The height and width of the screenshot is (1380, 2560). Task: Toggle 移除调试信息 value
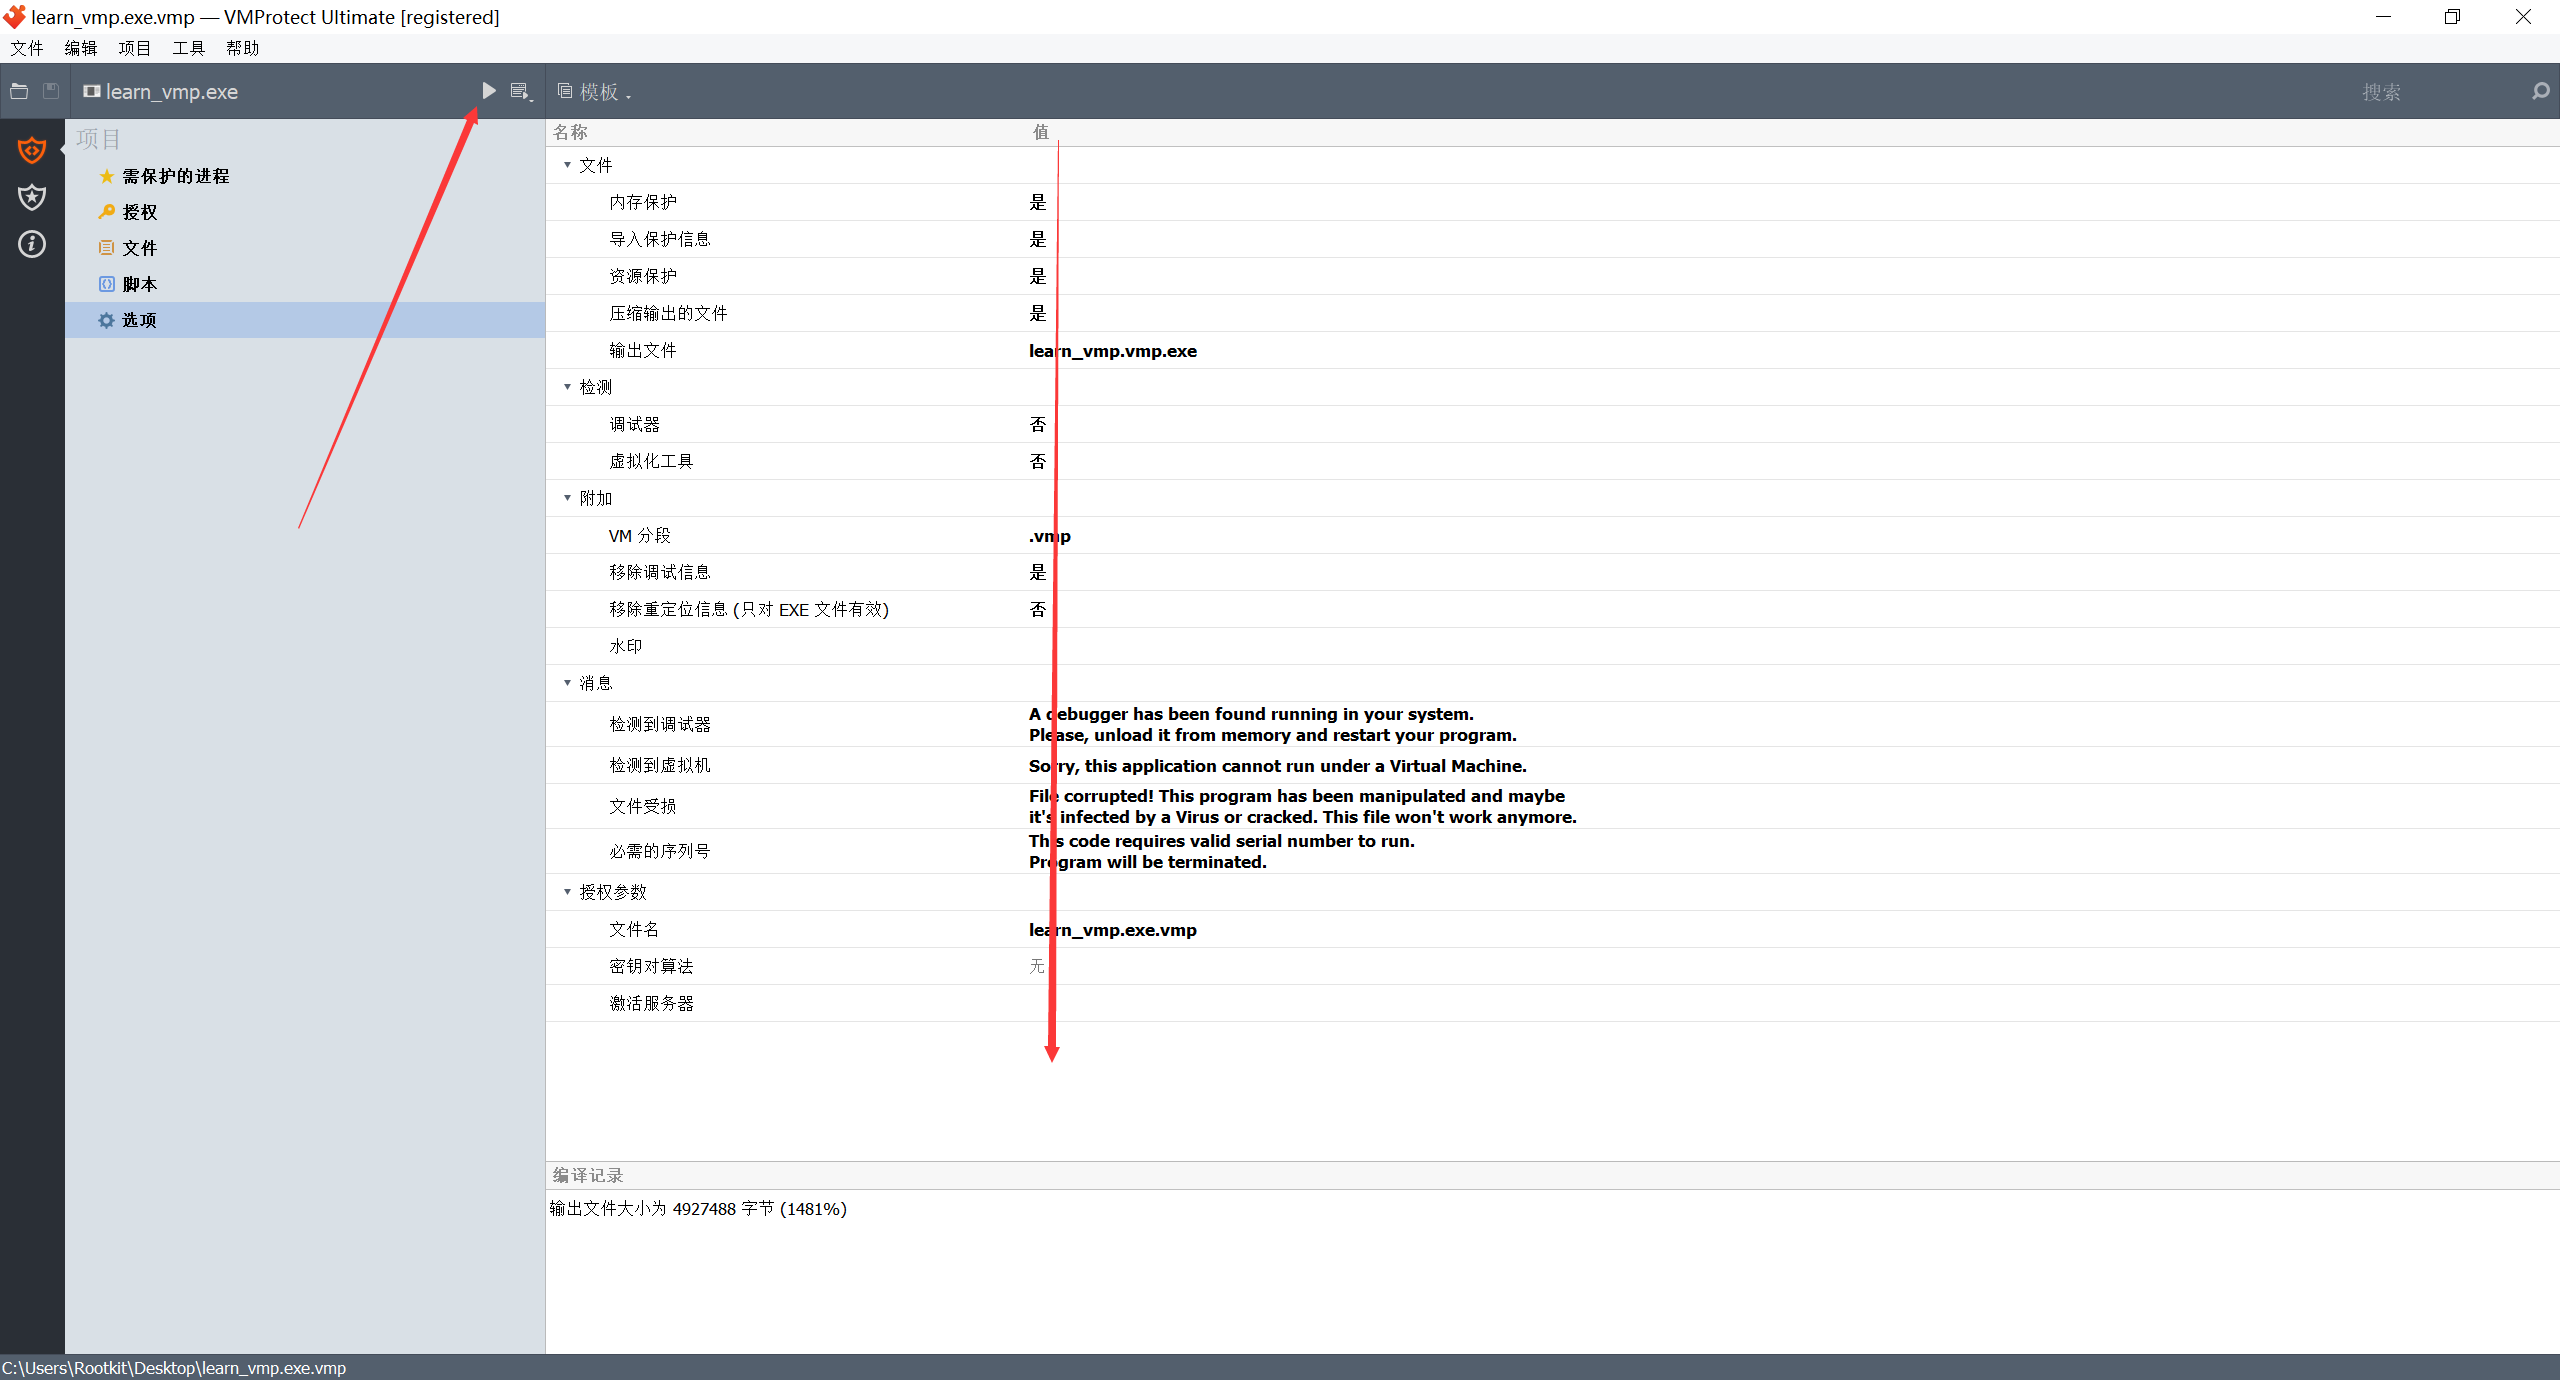(1038, 572)
